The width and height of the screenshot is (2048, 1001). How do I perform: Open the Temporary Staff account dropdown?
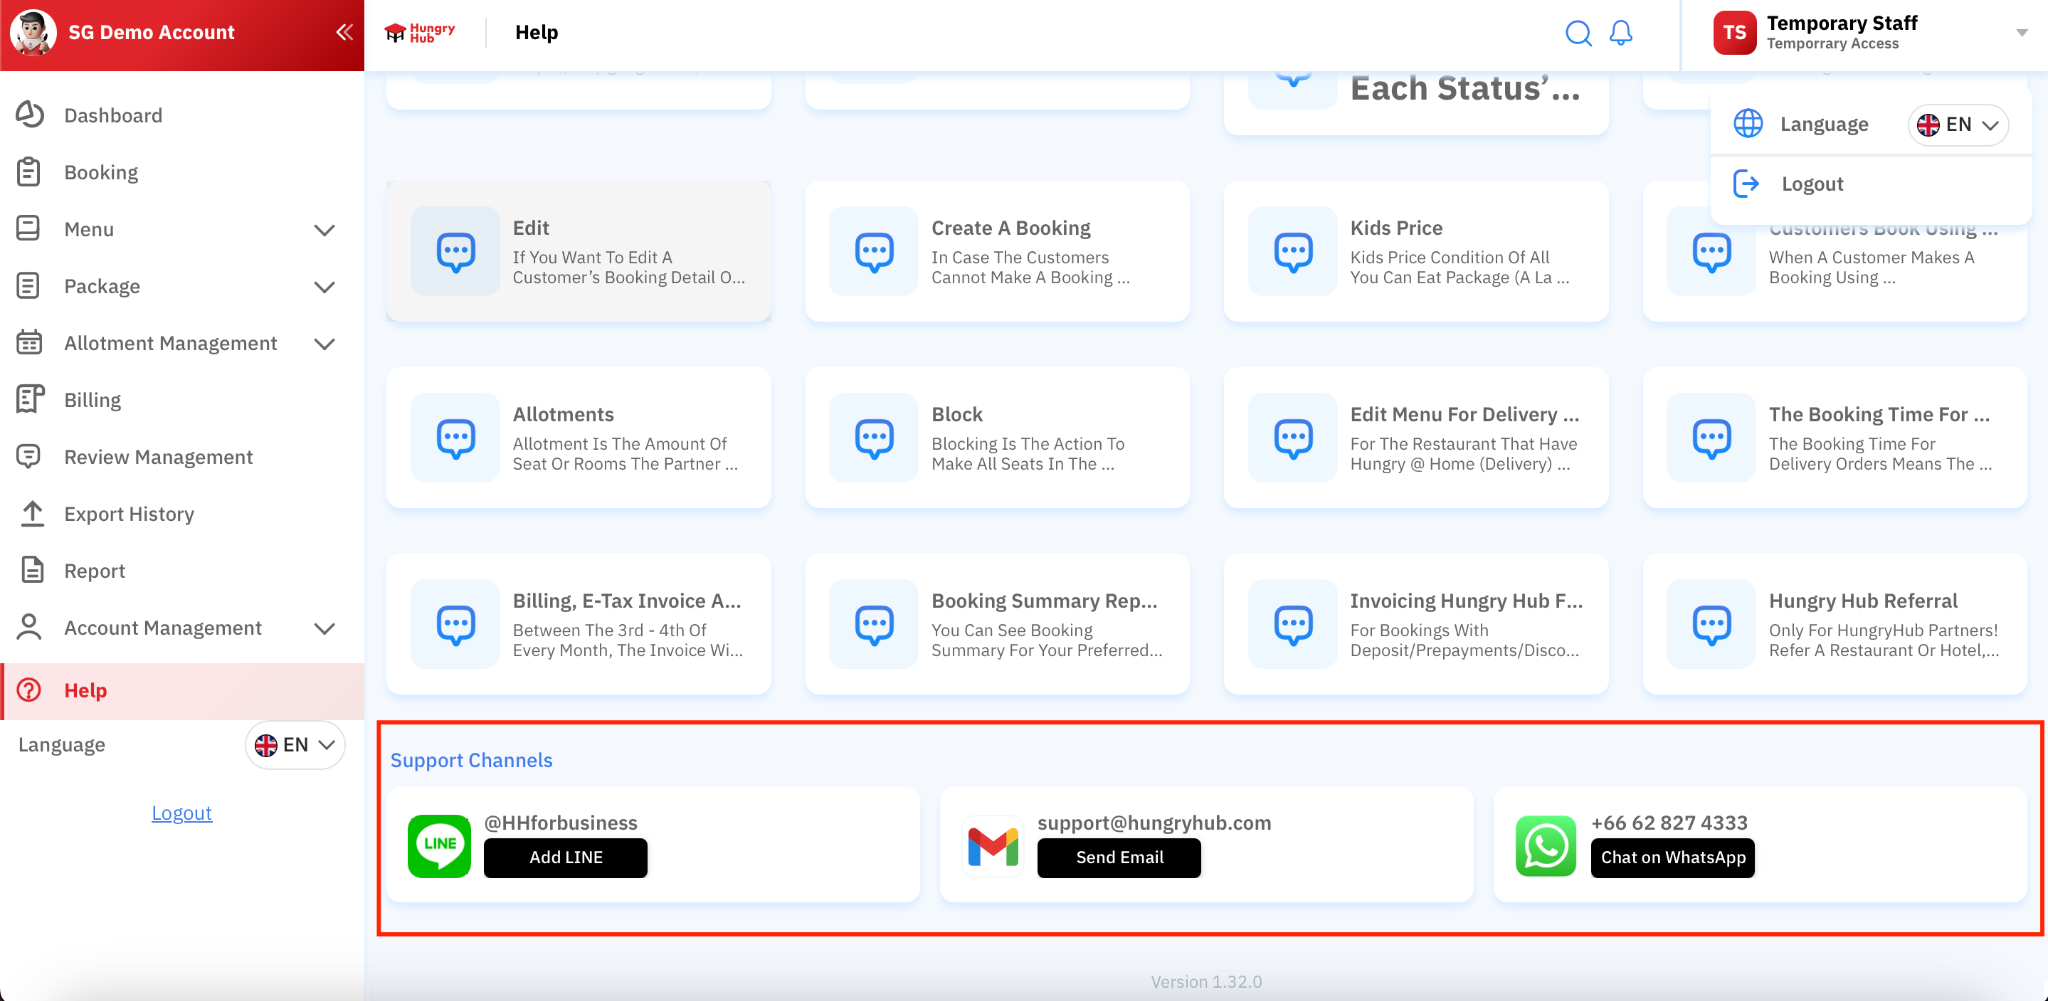point(2021,33)
